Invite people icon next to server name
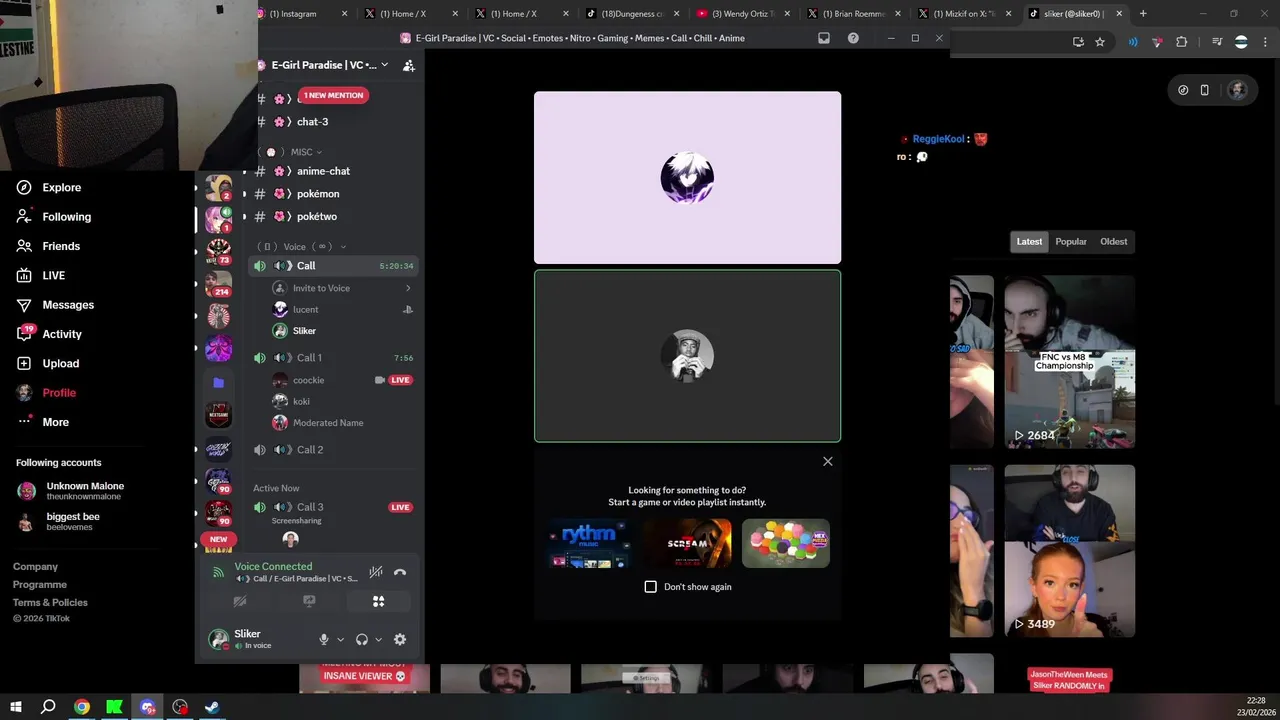Image resolution: width=1280 pixels, height=720 pixels. point(409,65)
